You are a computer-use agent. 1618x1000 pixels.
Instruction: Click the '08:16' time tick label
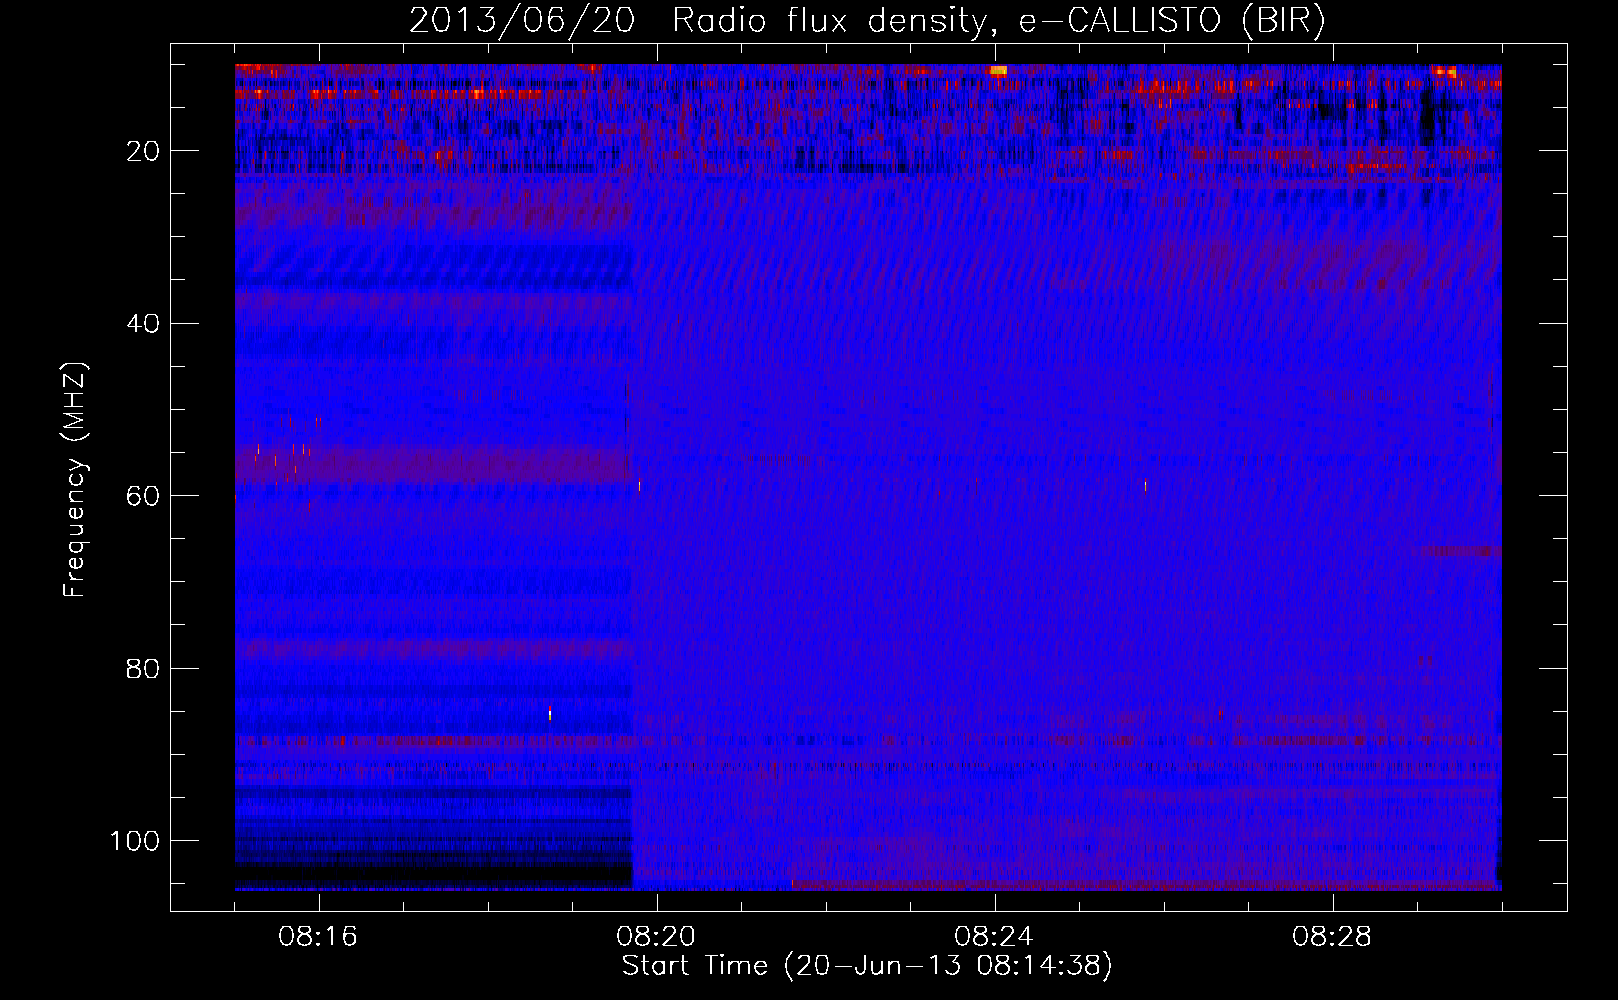pos(318,937)
